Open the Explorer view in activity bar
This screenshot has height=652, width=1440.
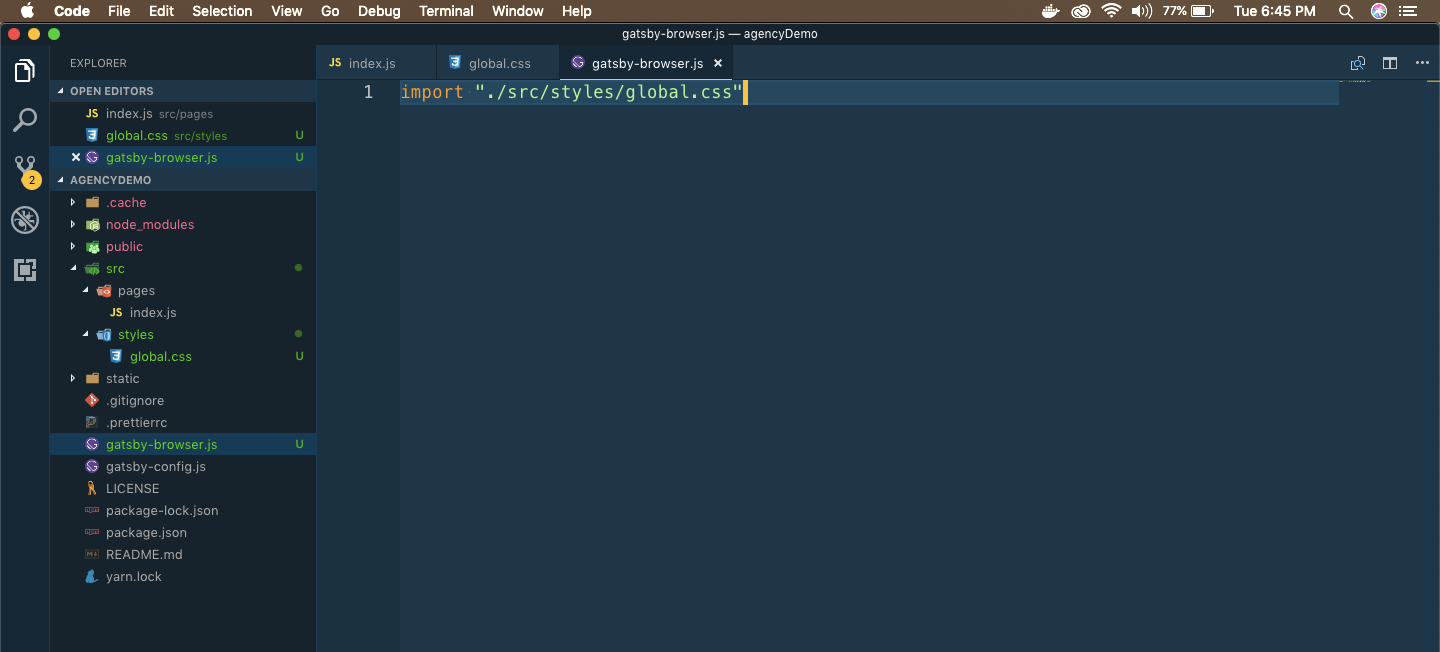(25, 71)
